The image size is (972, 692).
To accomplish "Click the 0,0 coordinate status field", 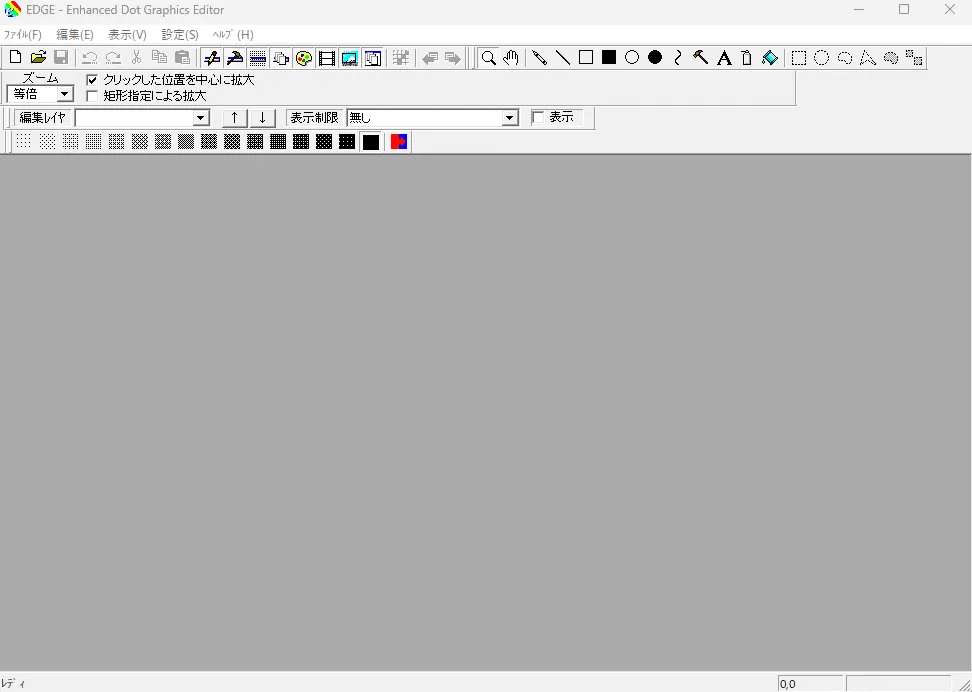I will tap(810, 684).
